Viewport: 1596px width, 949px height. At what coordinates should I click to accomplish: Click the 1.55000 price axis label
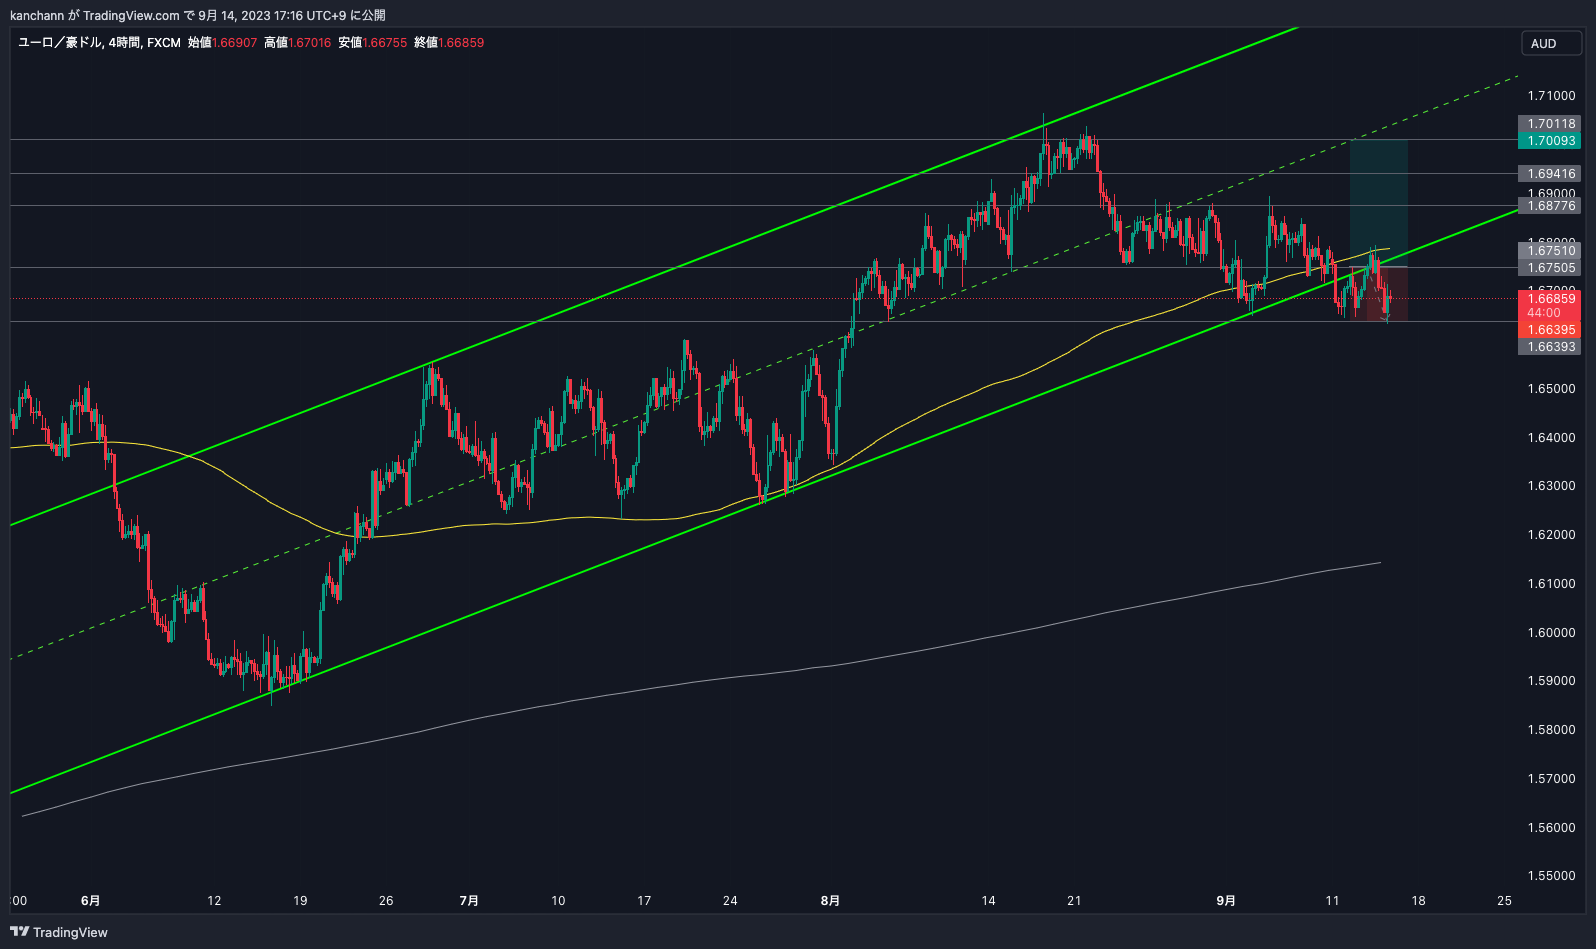[1551, 876]
